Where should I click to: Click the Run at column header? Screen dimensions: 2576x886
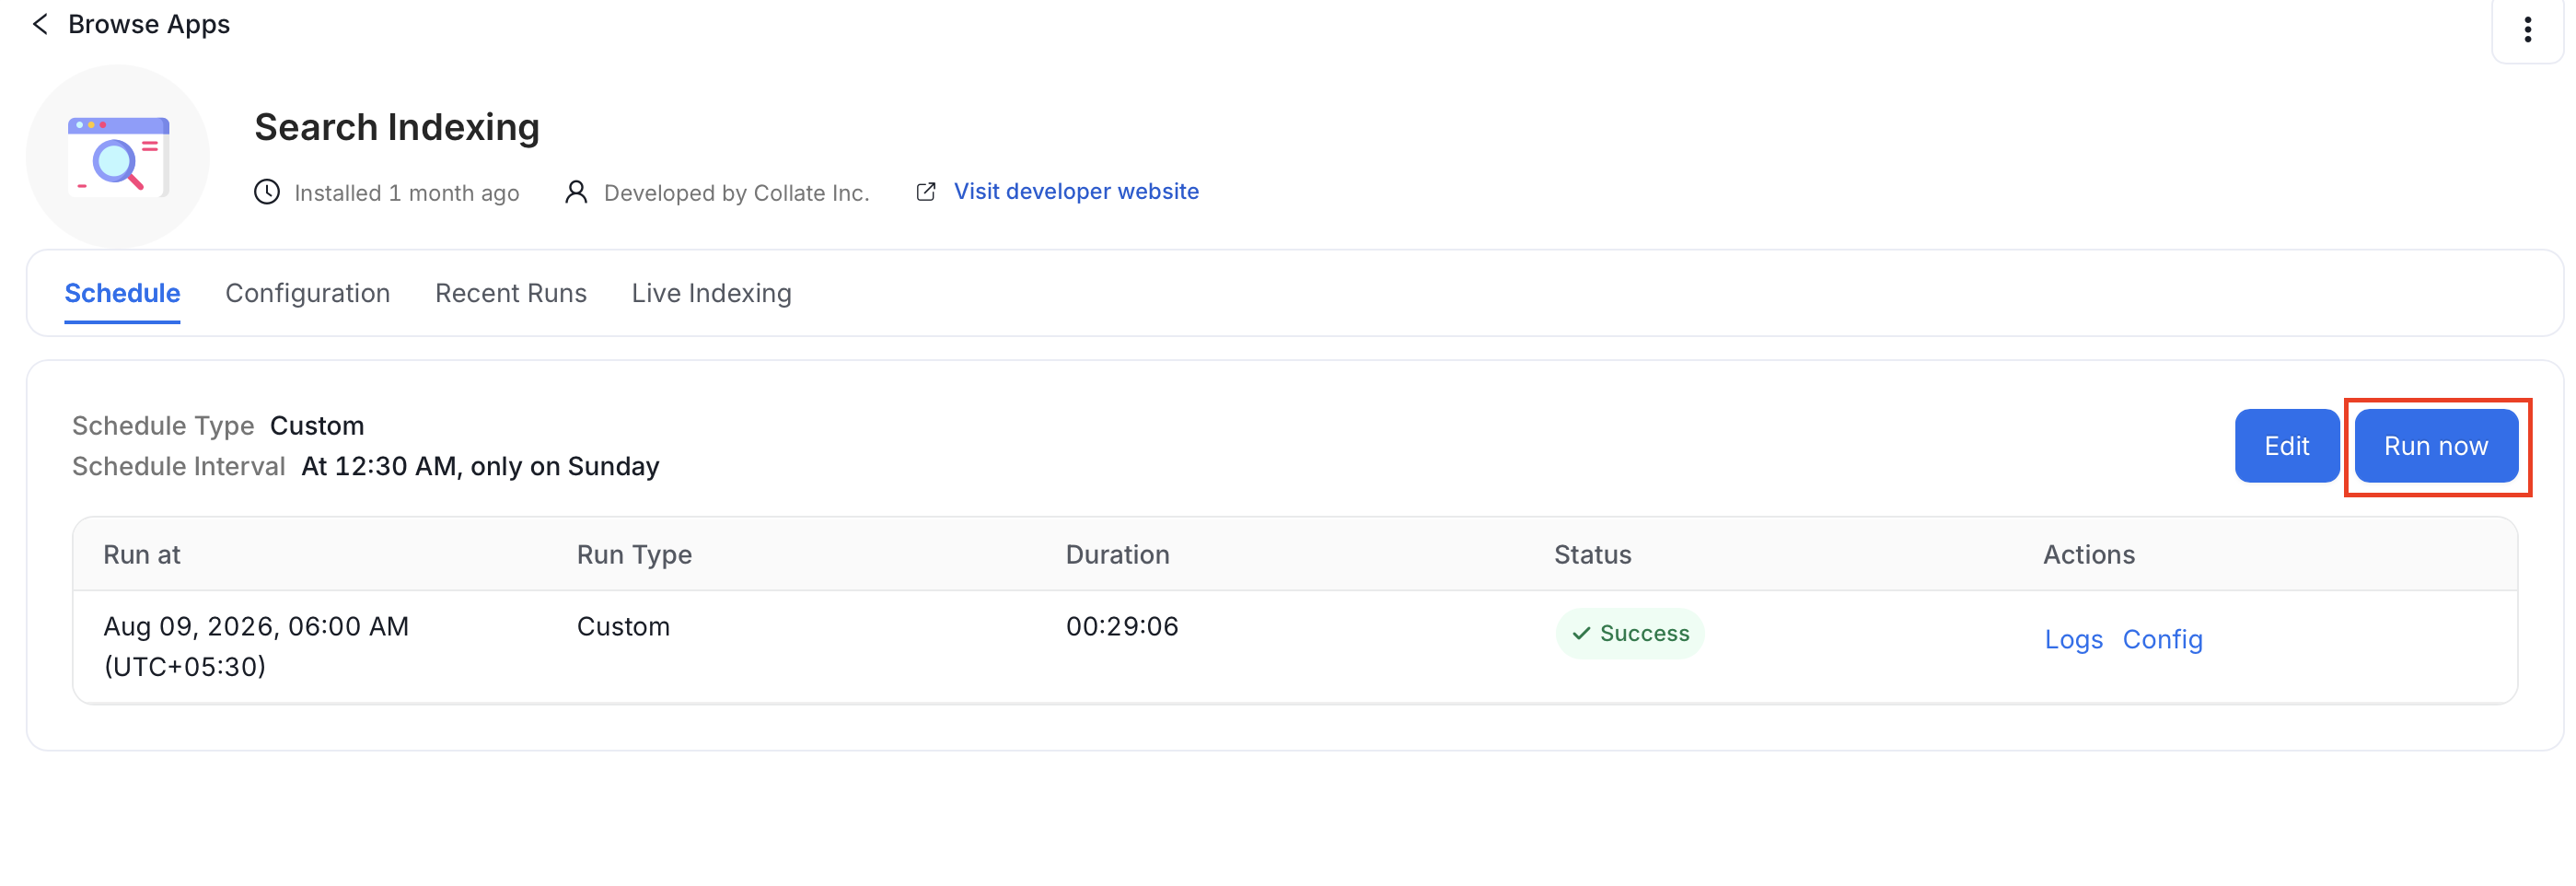pyautogui.click(x=142, y=555)
